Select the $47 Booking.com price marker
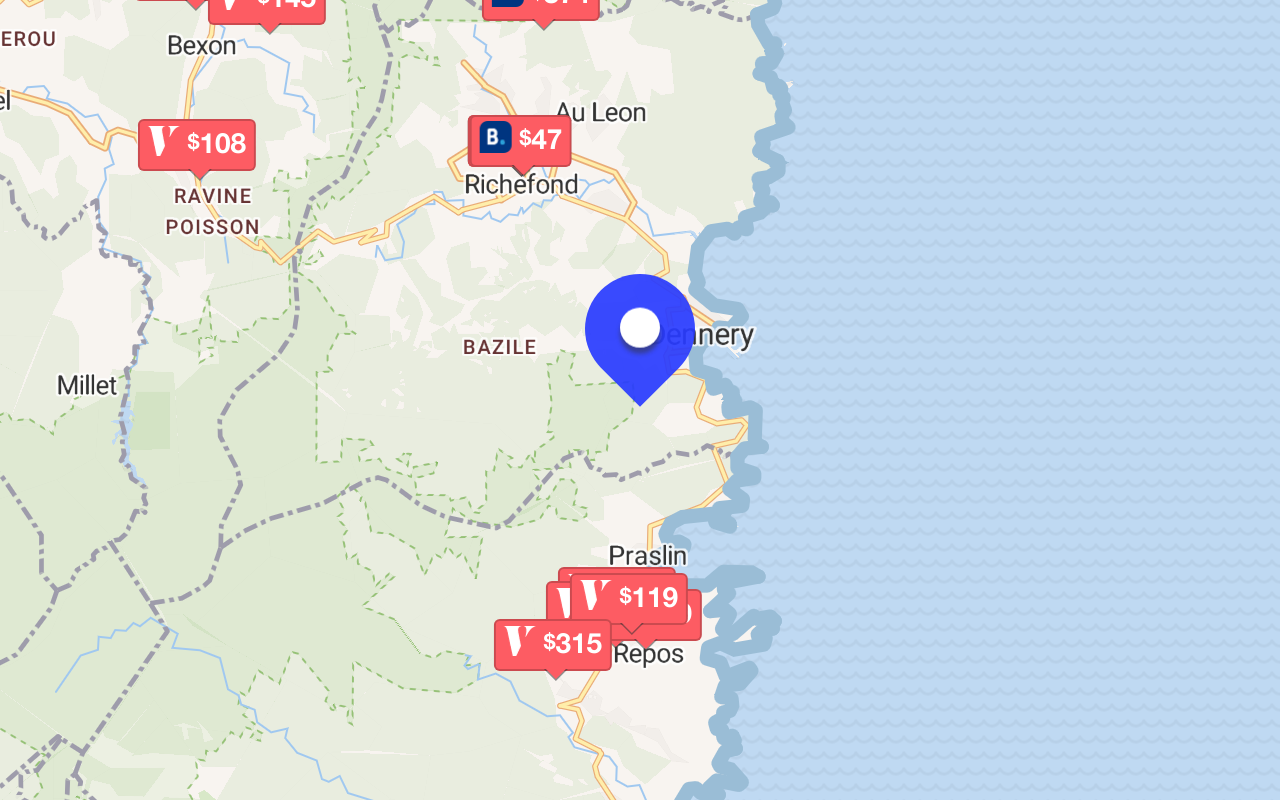This screenshot has height=800, width=1280. point(521,140)
